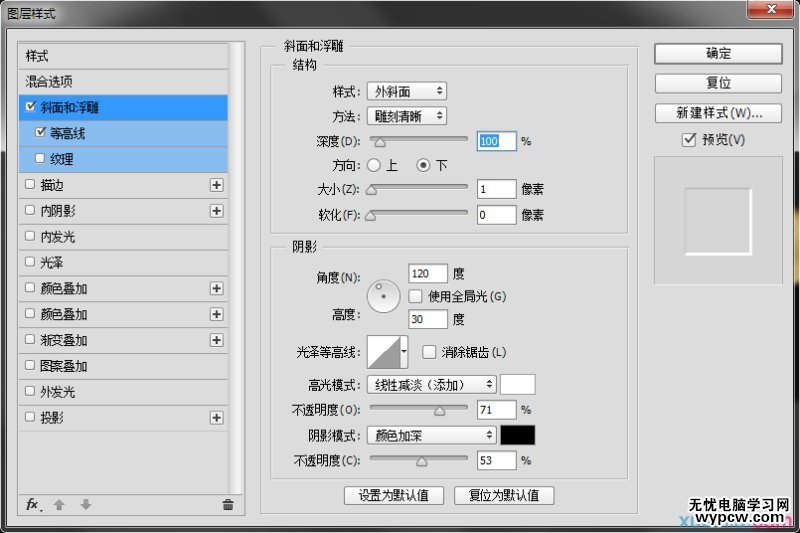Image resolution: width=800 pixels, height=533 pixels.
Task: Click the 光泽等高线 contour thumbnail
Action: pos(384,351)
